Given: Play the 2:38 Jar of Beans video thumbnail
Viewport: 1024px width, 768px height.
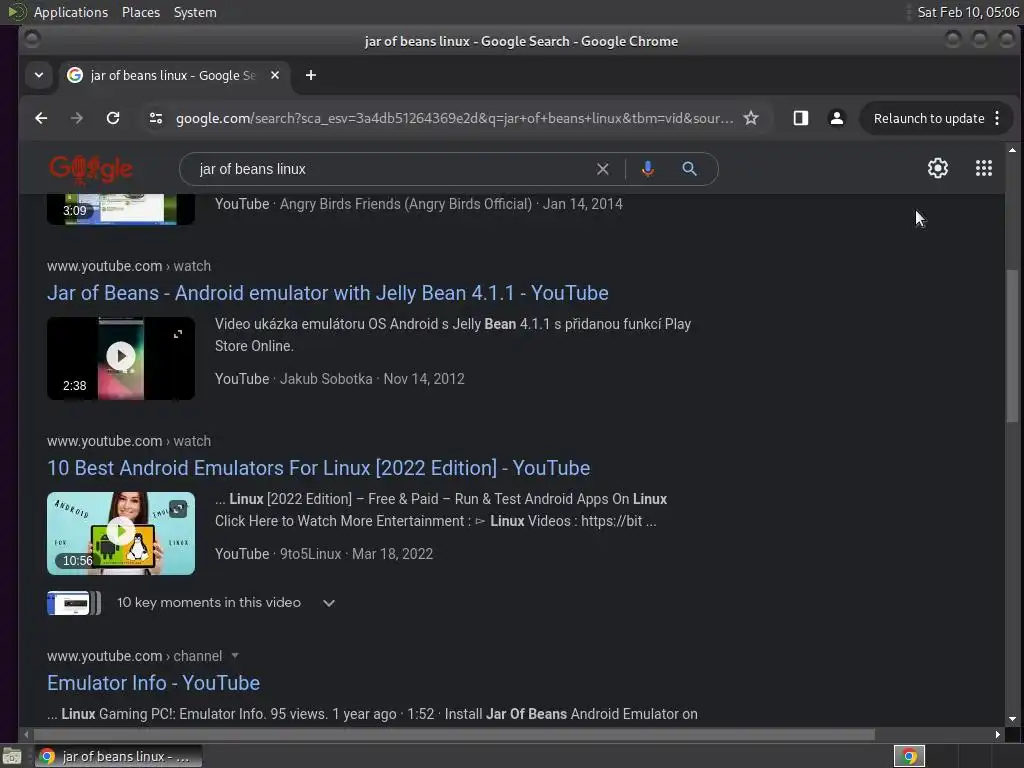Looking at the screenshot, I should pyautogui.click(x=121, y=358).
